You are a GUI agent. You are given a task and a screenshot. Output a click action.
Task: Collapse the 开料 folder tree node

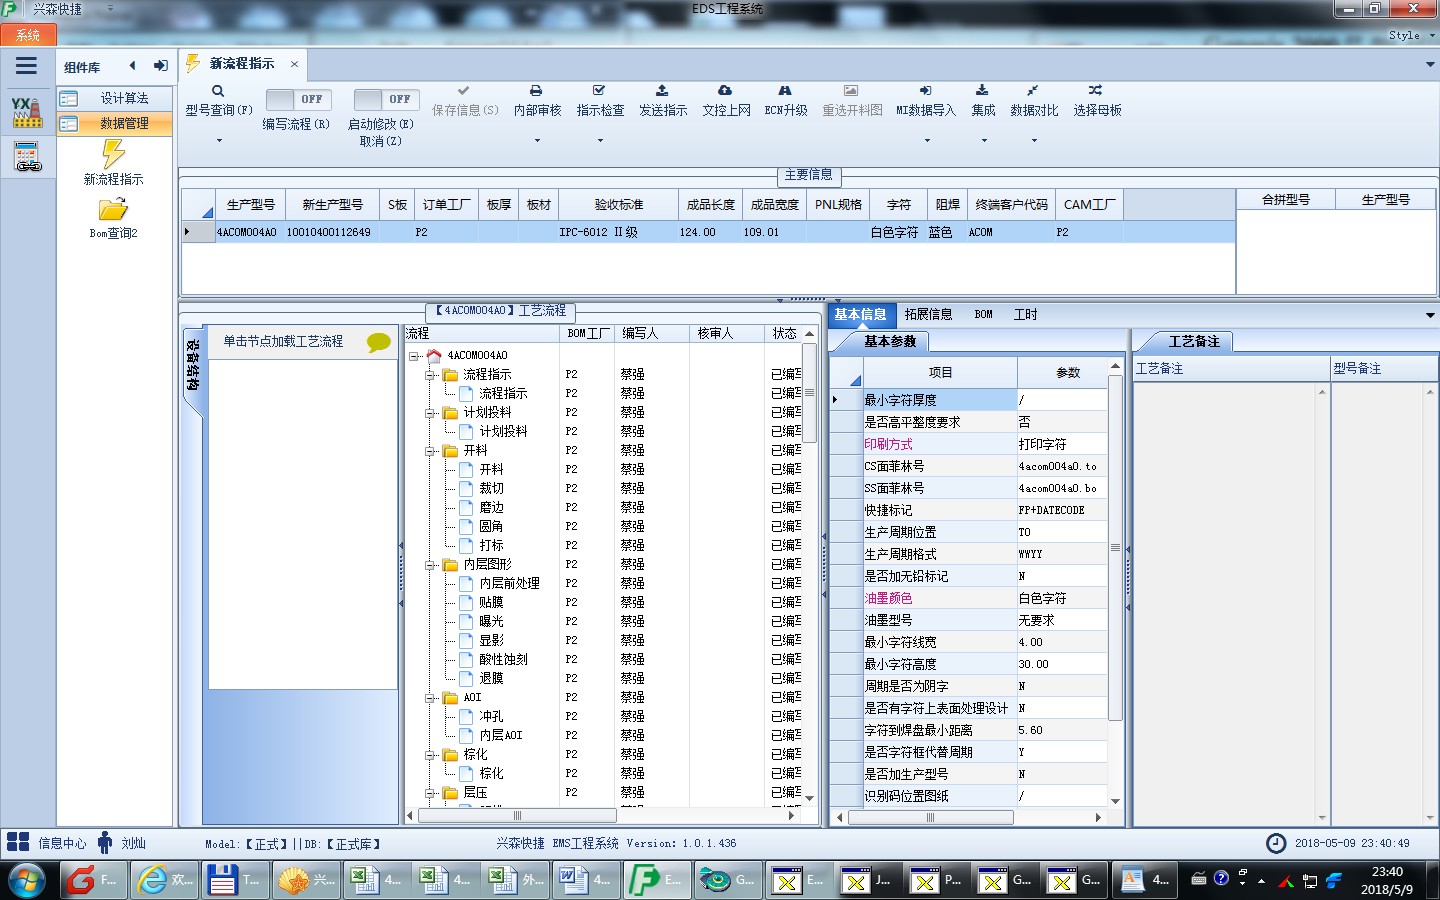[x=429, y=451]
